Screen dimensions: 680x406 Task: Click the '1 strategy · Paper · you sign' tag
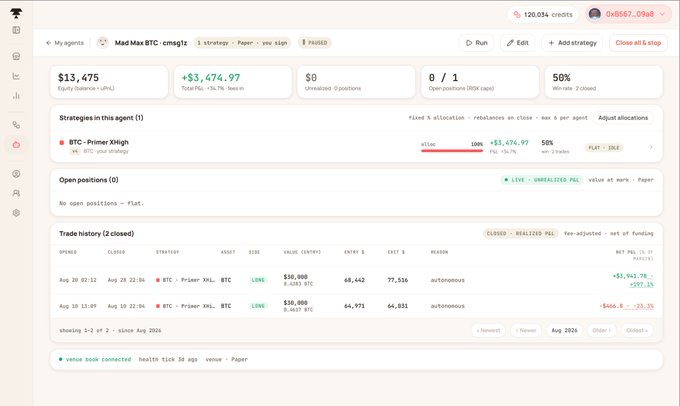[242, 43]
